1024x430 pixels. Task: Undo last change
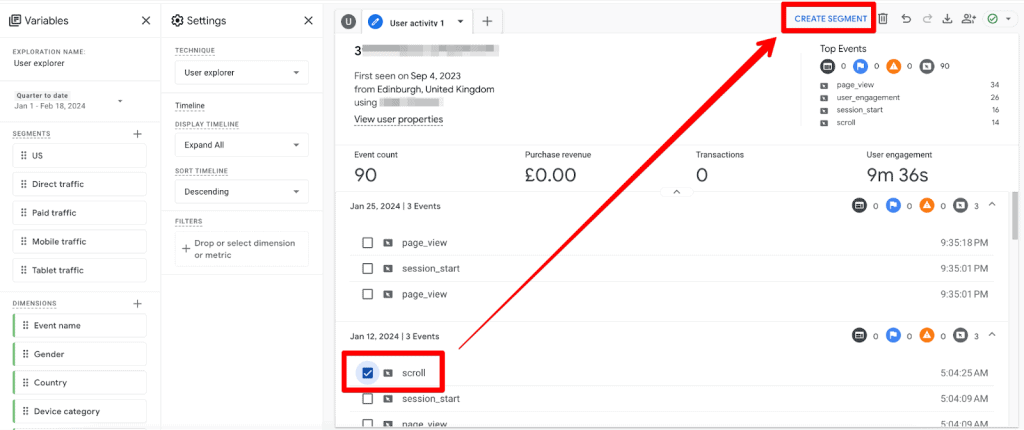pos(906,19)
